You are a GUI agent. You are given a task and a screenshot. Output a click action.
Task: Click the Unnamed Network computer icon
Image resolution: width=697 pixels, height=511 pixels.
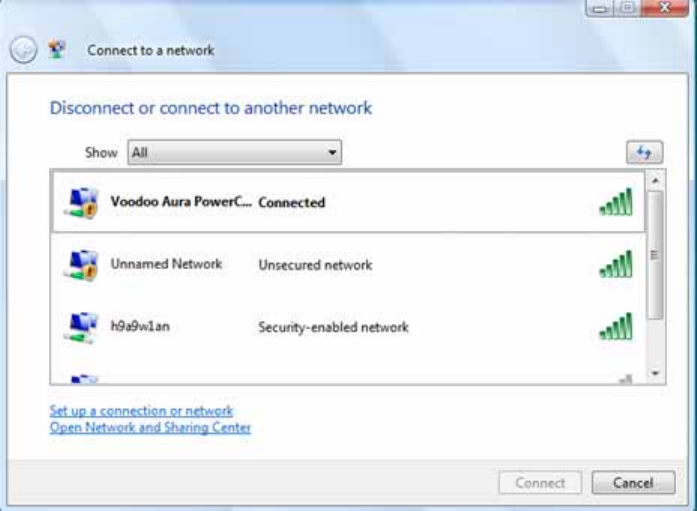(x=80, y=266)
